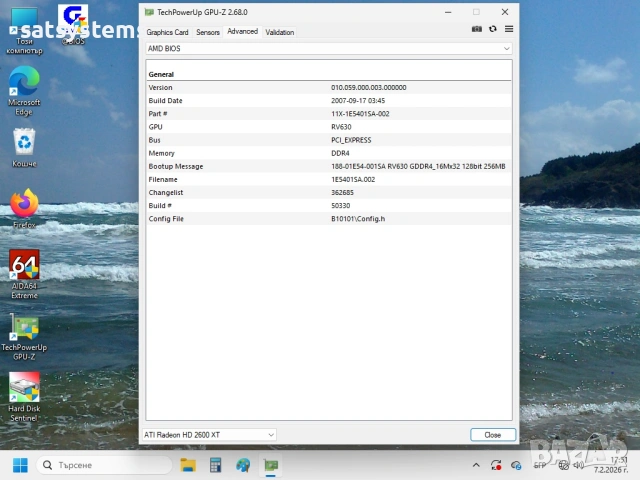Image resolution: width=640 pixels, height=480 pixels.
Task: Select the Hard Disk Sentinel desktop icon
Action: tap(24, 388)
